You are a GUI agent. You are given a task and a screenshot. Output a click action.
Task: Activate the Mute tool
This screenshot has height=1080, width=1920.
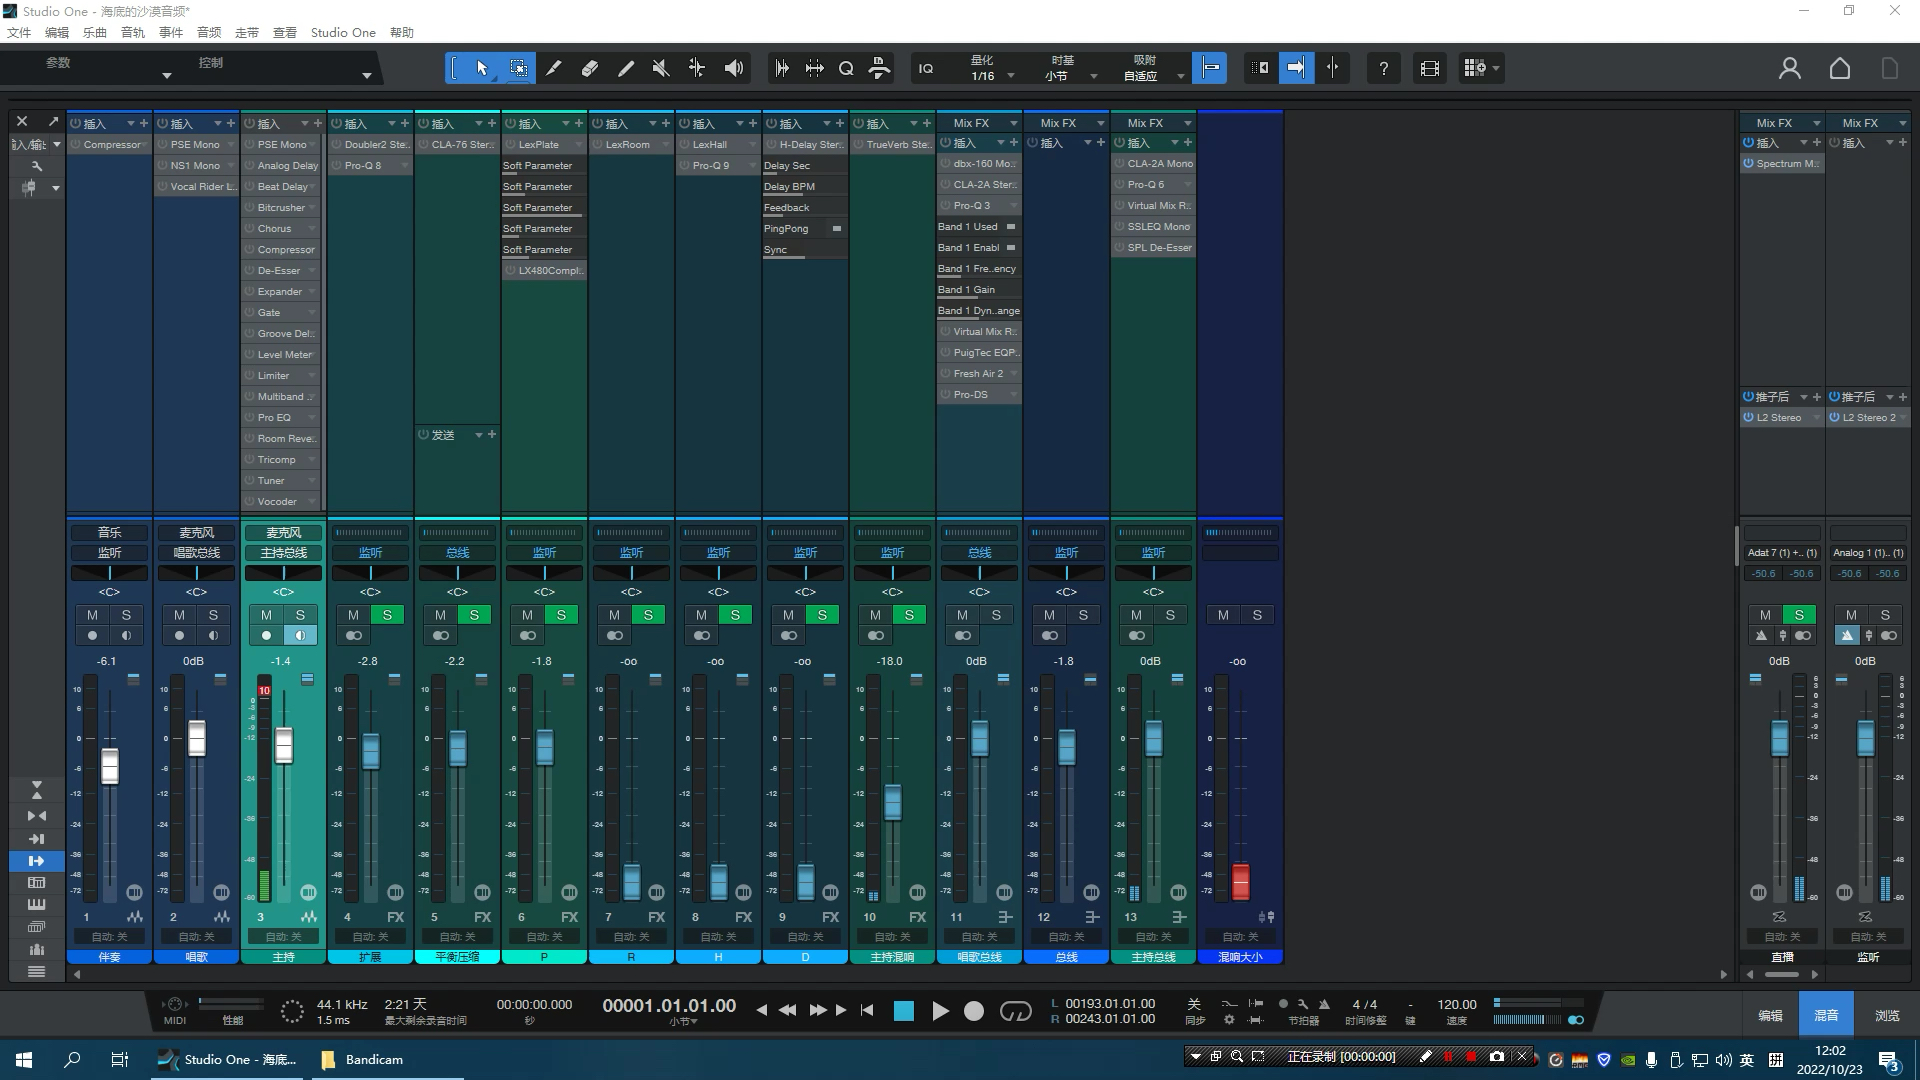click(x=660, y=68)
